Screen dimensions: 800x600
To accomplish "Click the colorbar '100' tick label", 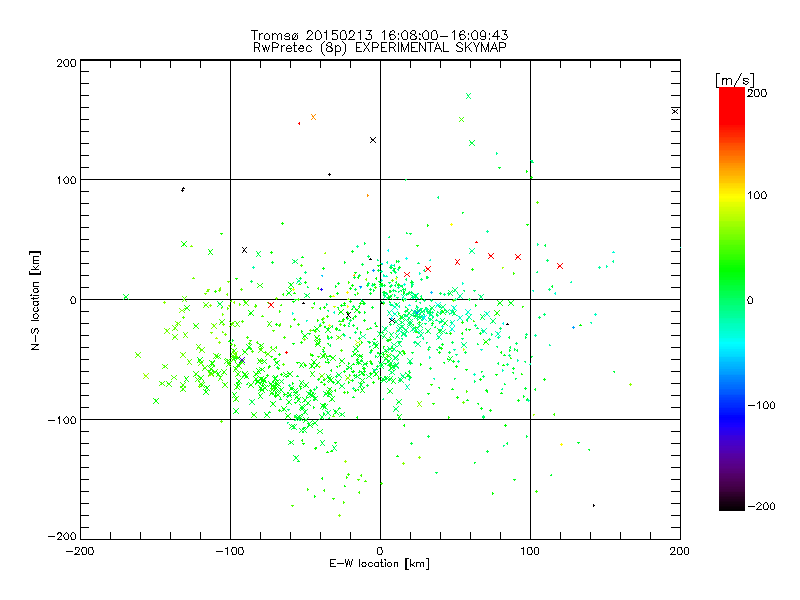I will 757,195.
